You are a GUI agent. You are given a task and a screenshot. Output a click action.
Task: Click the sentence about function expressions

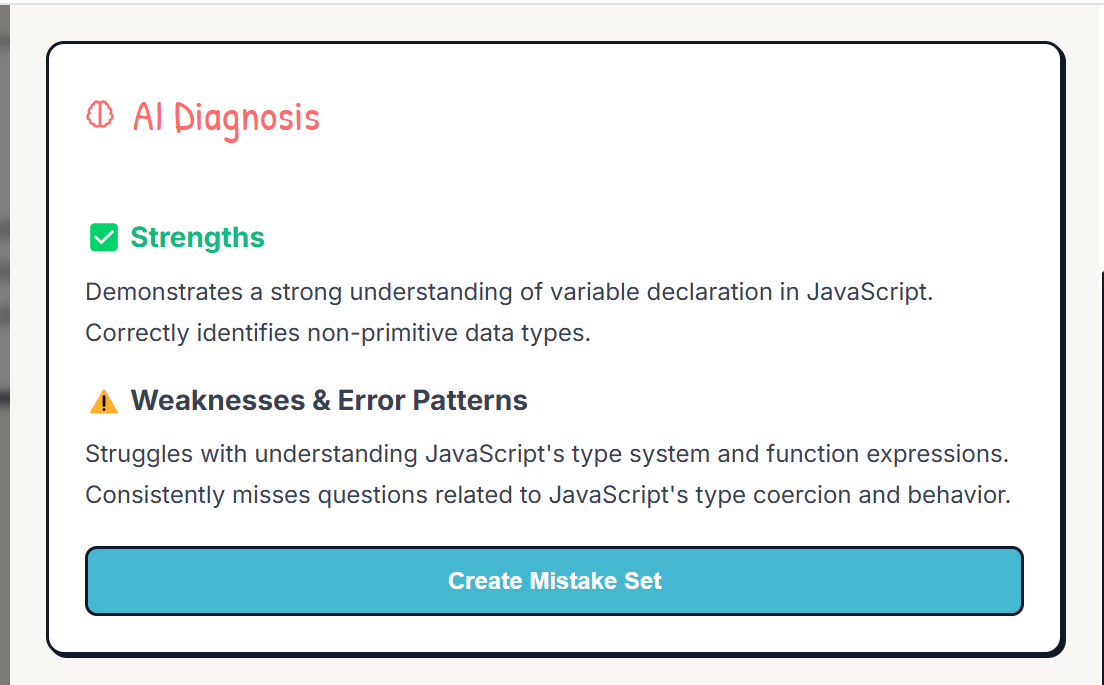[x=547, y=453]
